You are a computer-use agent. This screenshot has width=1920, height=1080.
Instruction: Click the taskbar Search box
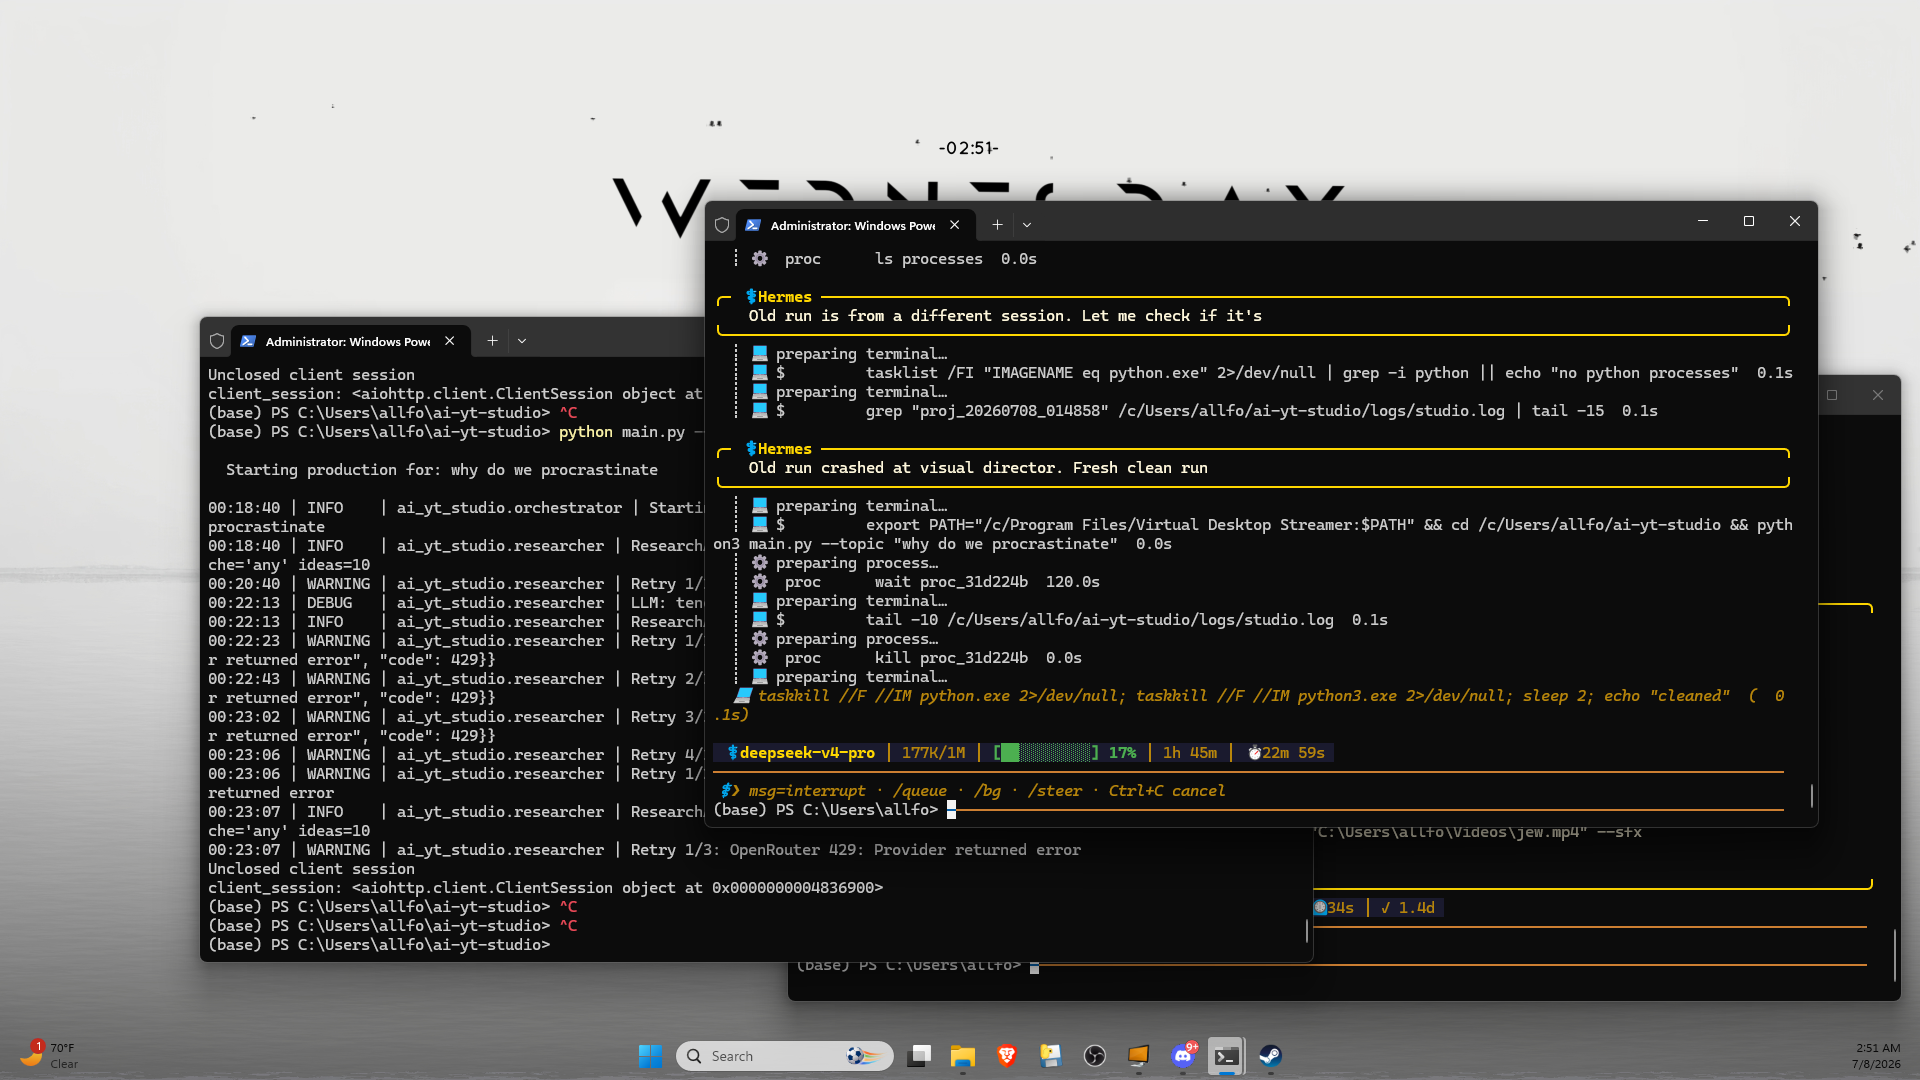pyautogui.click(x=784, y=1056)
